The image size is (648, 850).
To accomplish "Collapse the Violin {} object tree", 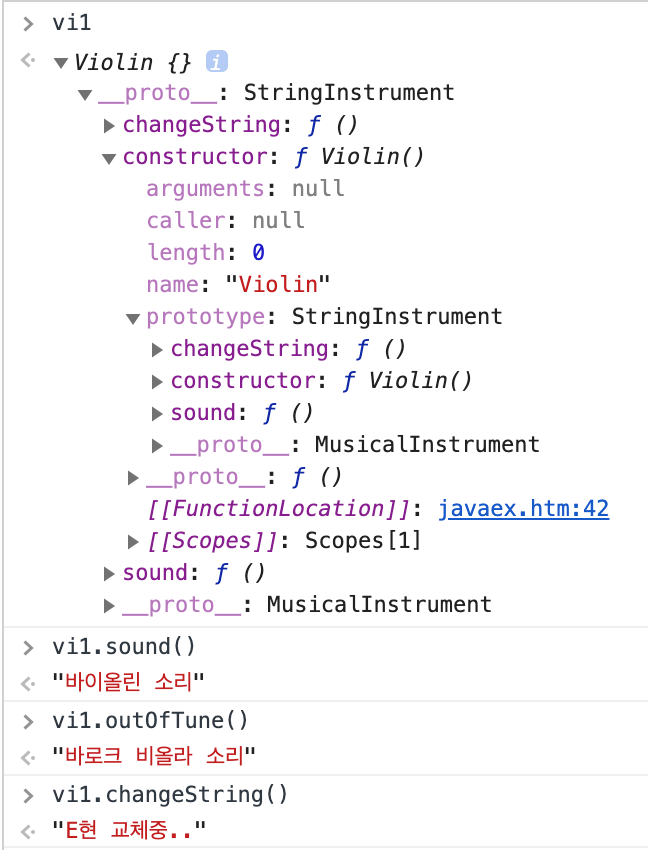I will coord(61,63).
